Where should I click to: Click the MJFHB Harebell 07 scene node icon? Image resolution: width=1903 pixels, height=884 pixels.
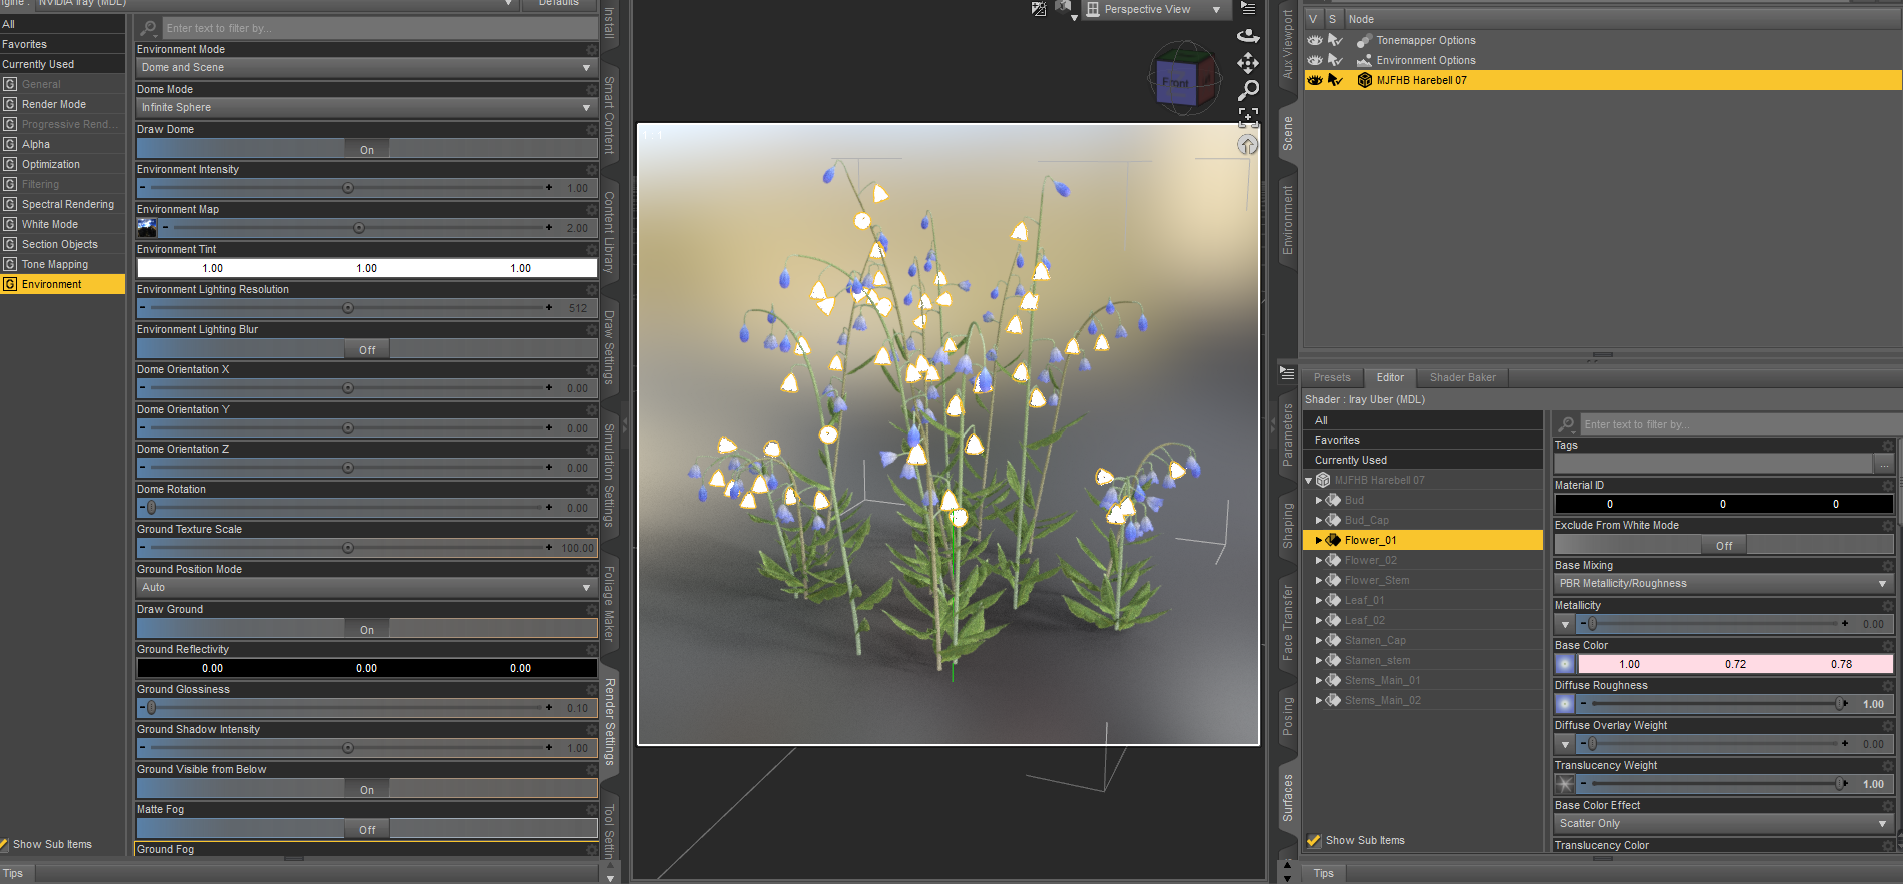[1364, 80]
